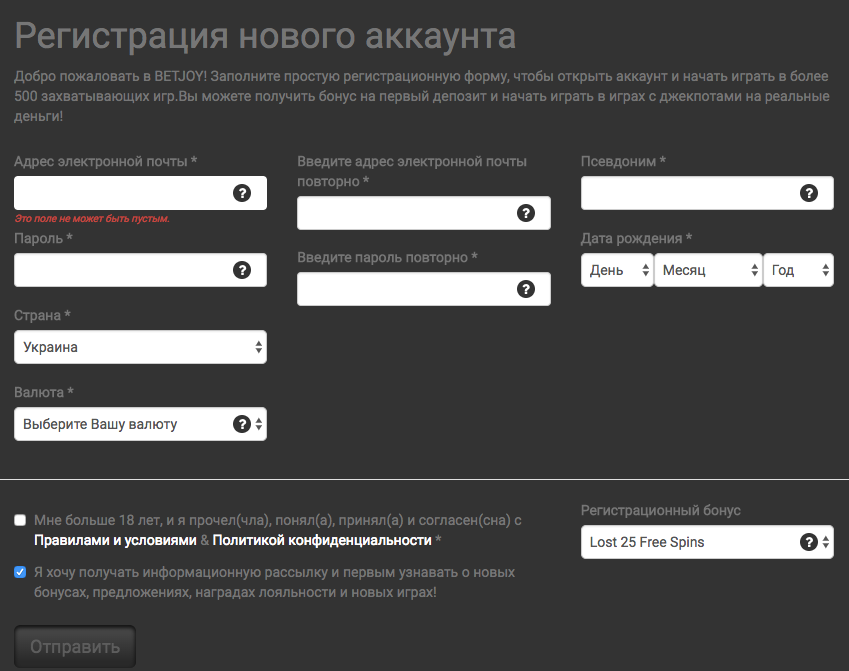Click the Отправить submit button
The width and height of the screenshot is (849, 671).
coord(75,647)
